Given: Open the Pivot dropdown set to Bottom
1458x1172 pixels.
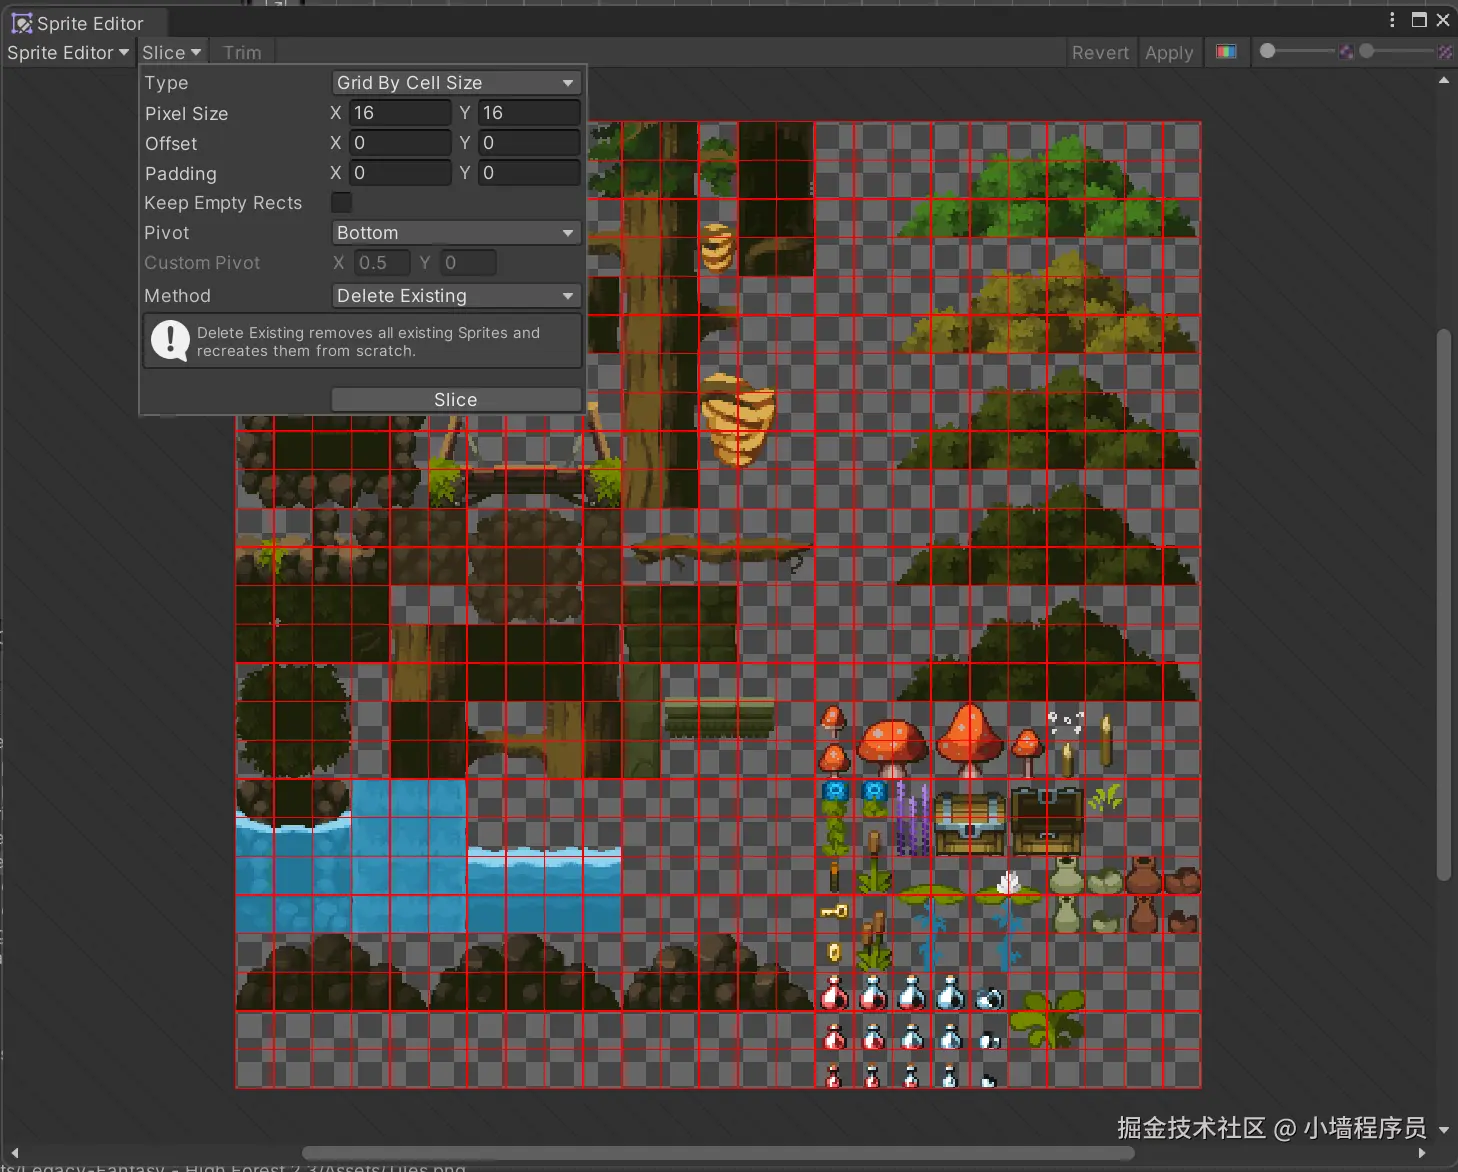Looking at the screenshot, I should tap(455, 233).
